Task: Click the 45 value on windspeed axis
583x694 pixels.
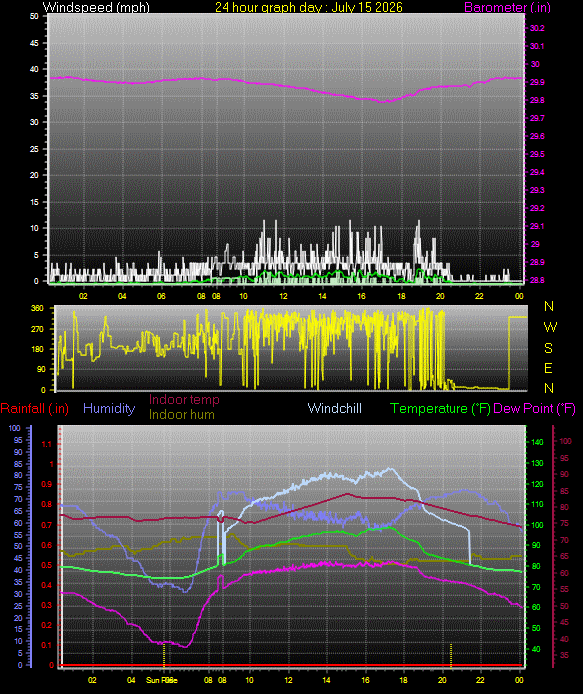Action: click(x=34, y=43)
